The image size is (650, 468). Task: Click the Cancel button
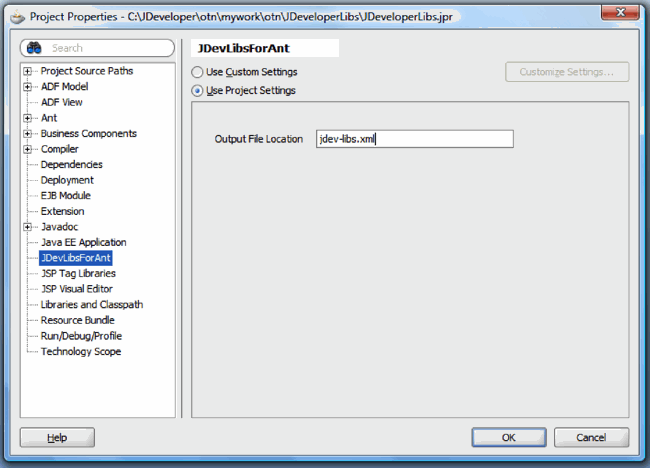[x=591, y=437]
